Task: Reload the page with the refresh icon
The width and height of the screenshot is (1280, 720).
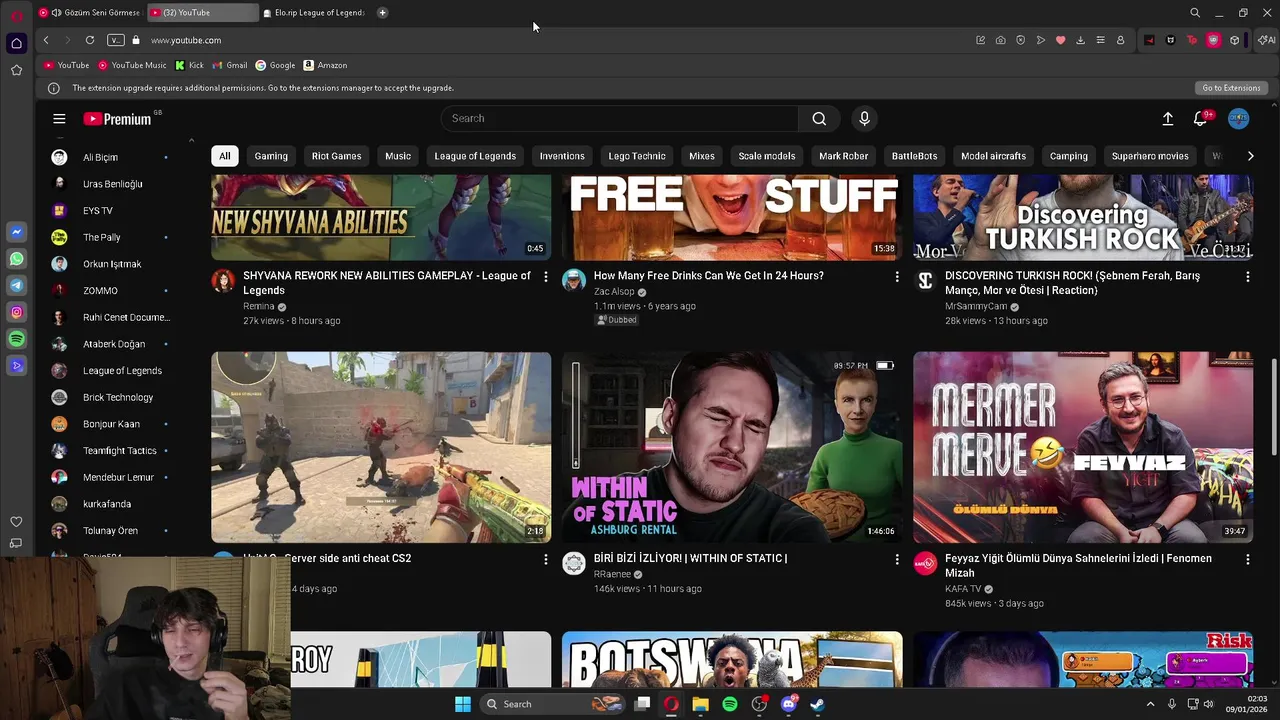Action: tap(90, 40)
